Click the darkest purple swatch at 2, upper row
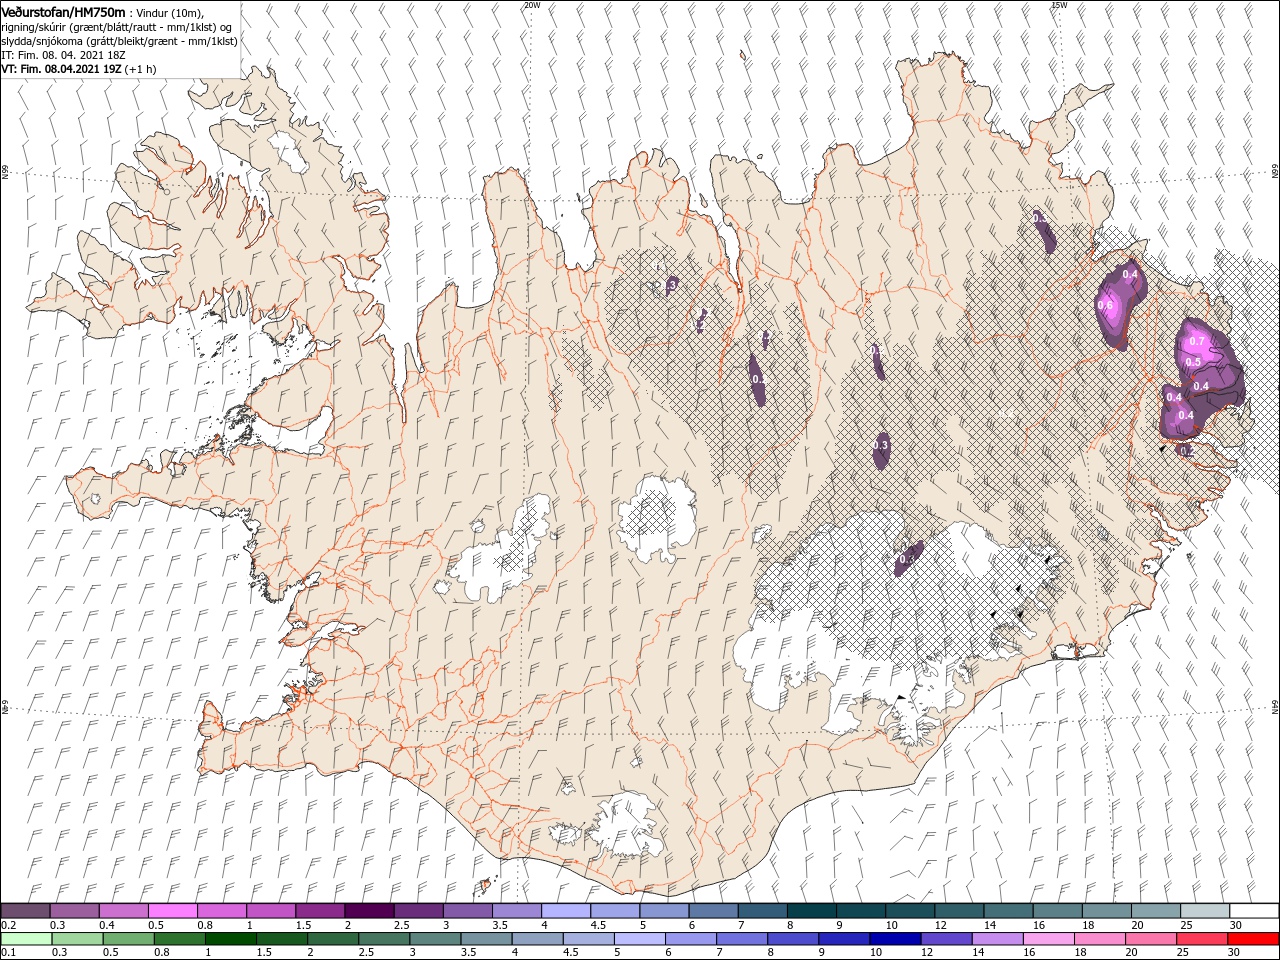Image resolution: width=1280 pixels, height=960 pixels. point(369,911)
